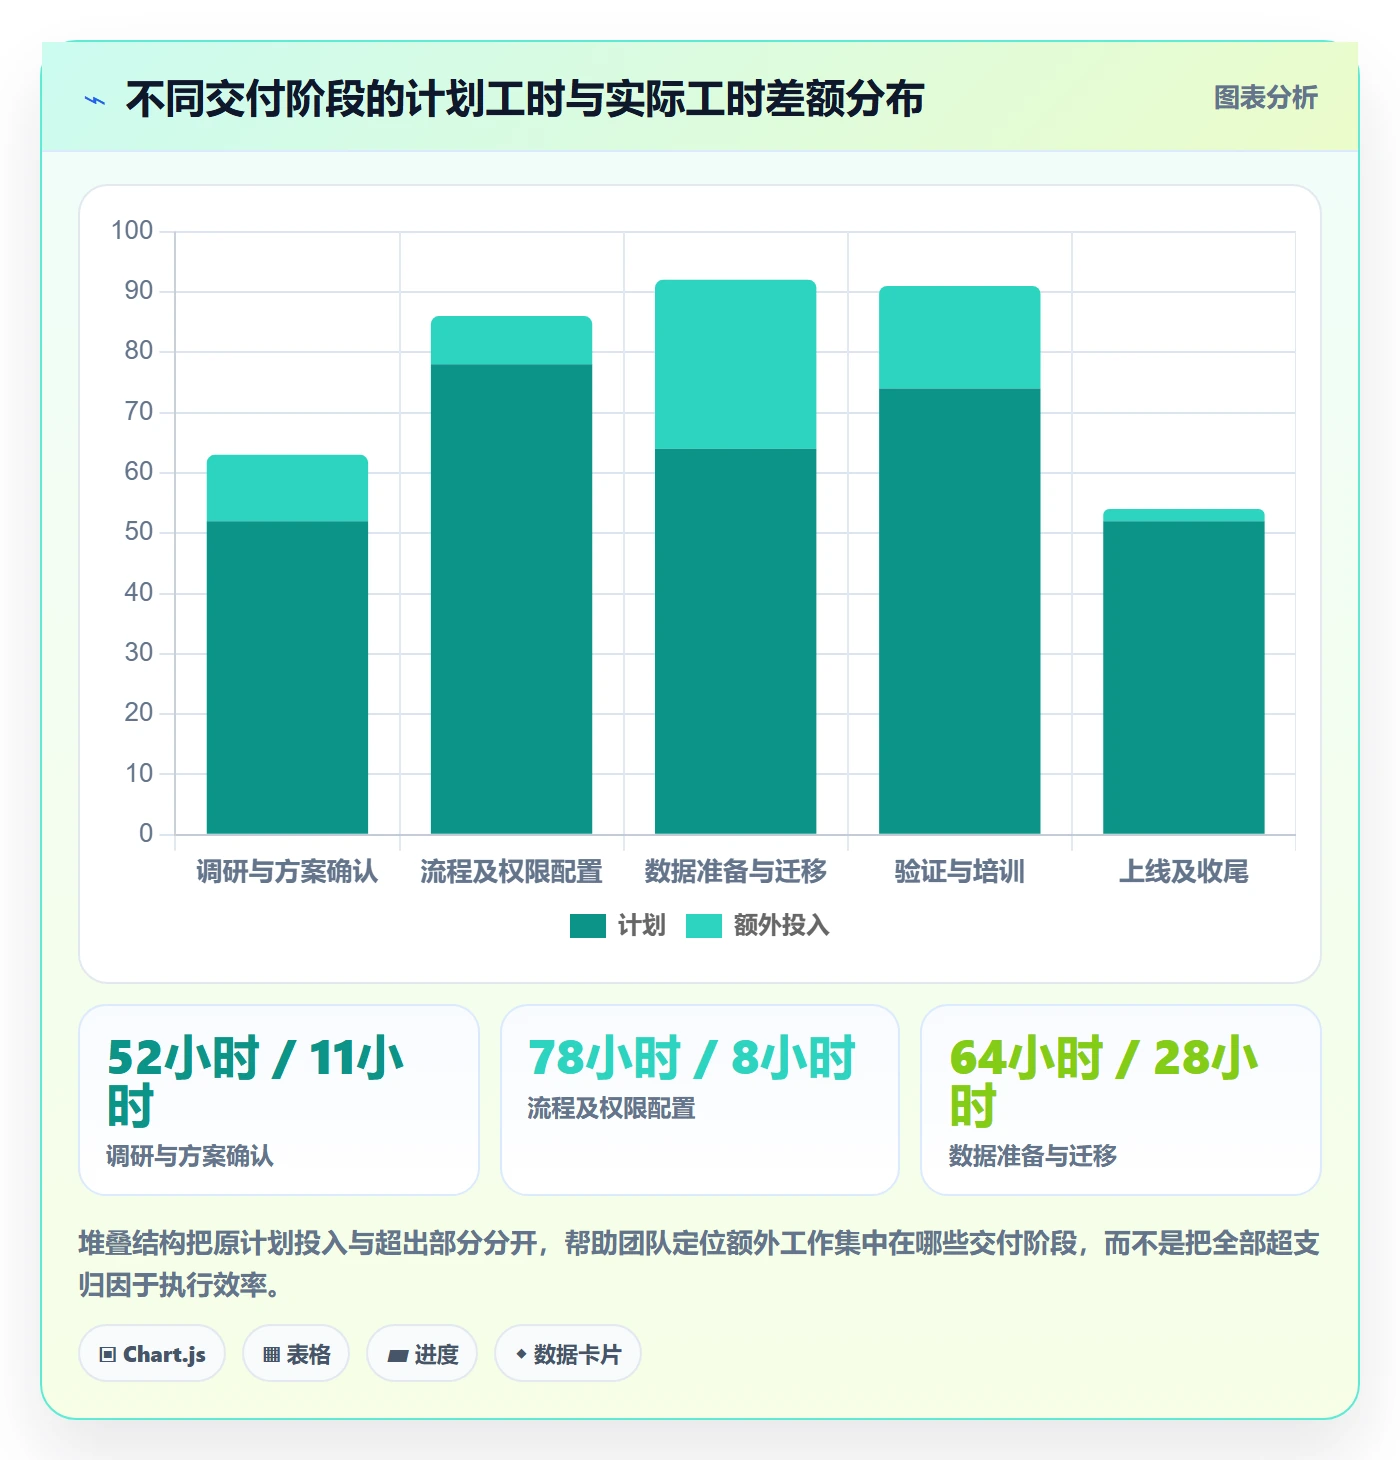Click the 50 y-axis tick label
This screenshot has height=1460, width=1400.
[x=139, y=532]
